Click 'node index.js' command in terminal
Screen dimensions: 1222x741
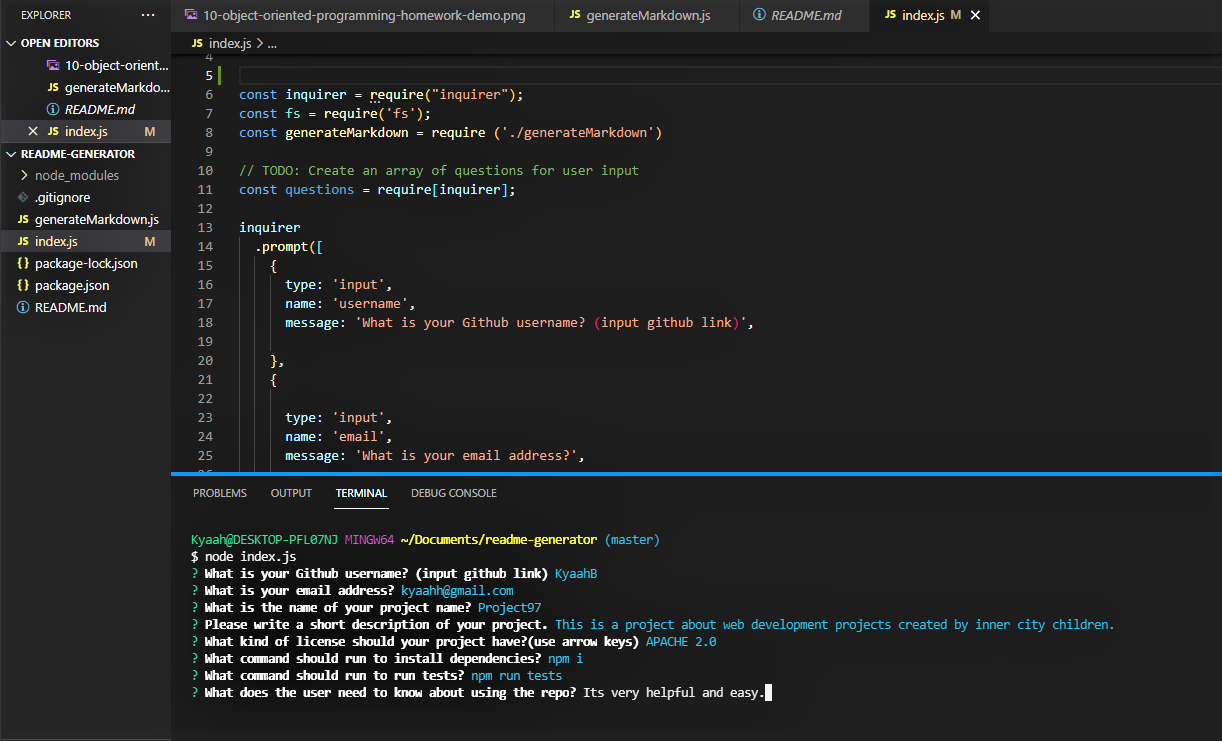(250, 557)
